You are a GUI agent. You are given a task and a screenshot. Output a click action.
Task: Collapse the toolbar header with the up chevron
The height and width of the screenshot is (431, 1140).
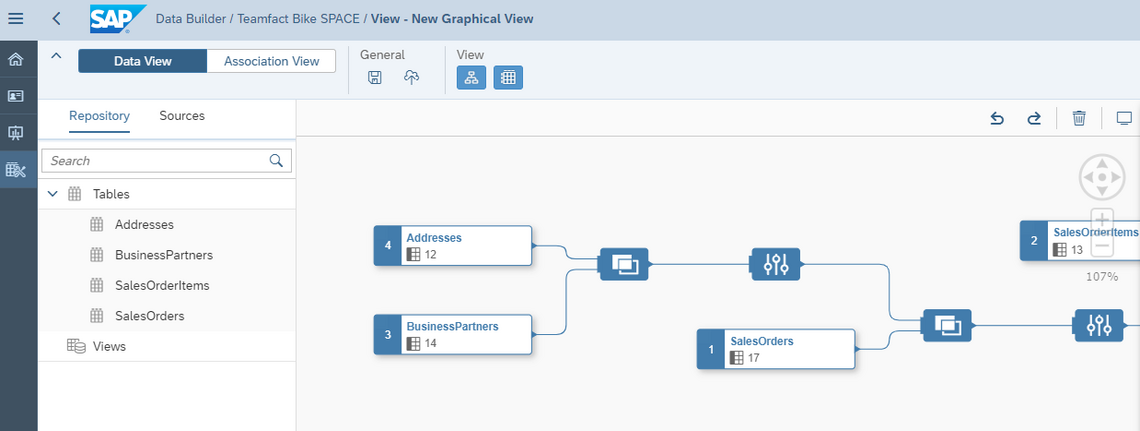tap(57, 56)
